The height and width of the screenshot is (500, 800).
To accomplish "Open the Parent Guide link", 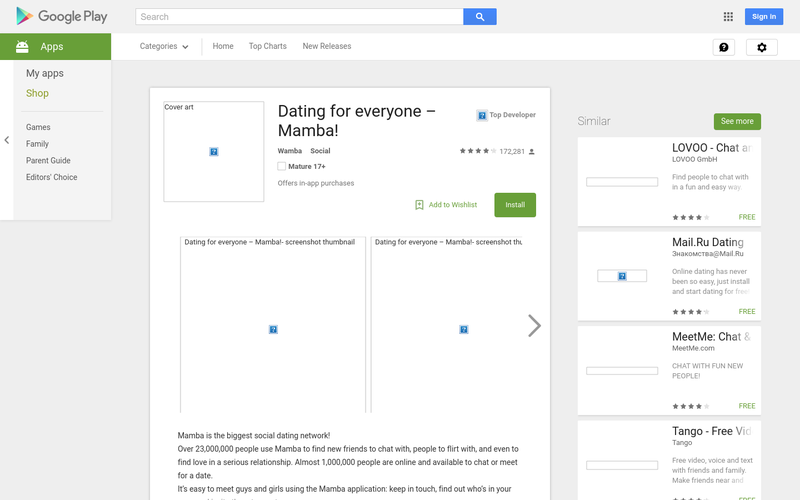I will click(48, 160).
